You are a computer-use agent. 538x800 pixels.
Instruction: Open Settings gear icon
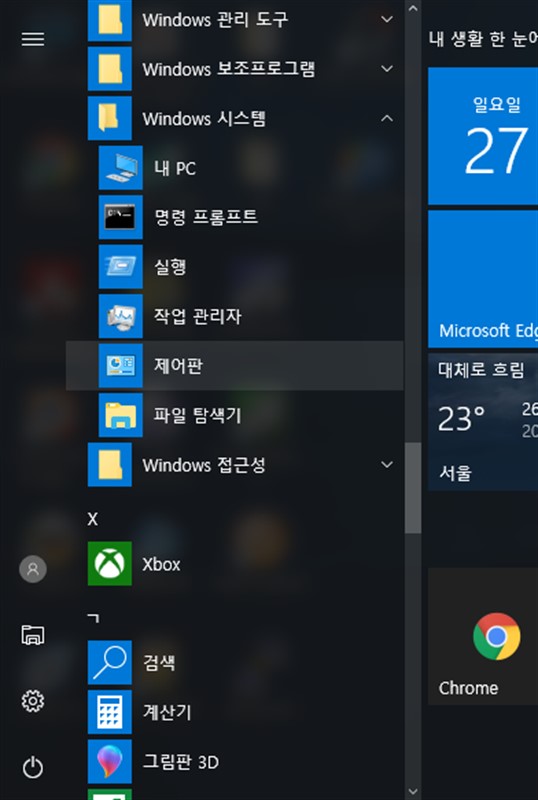tap(33, 701)
